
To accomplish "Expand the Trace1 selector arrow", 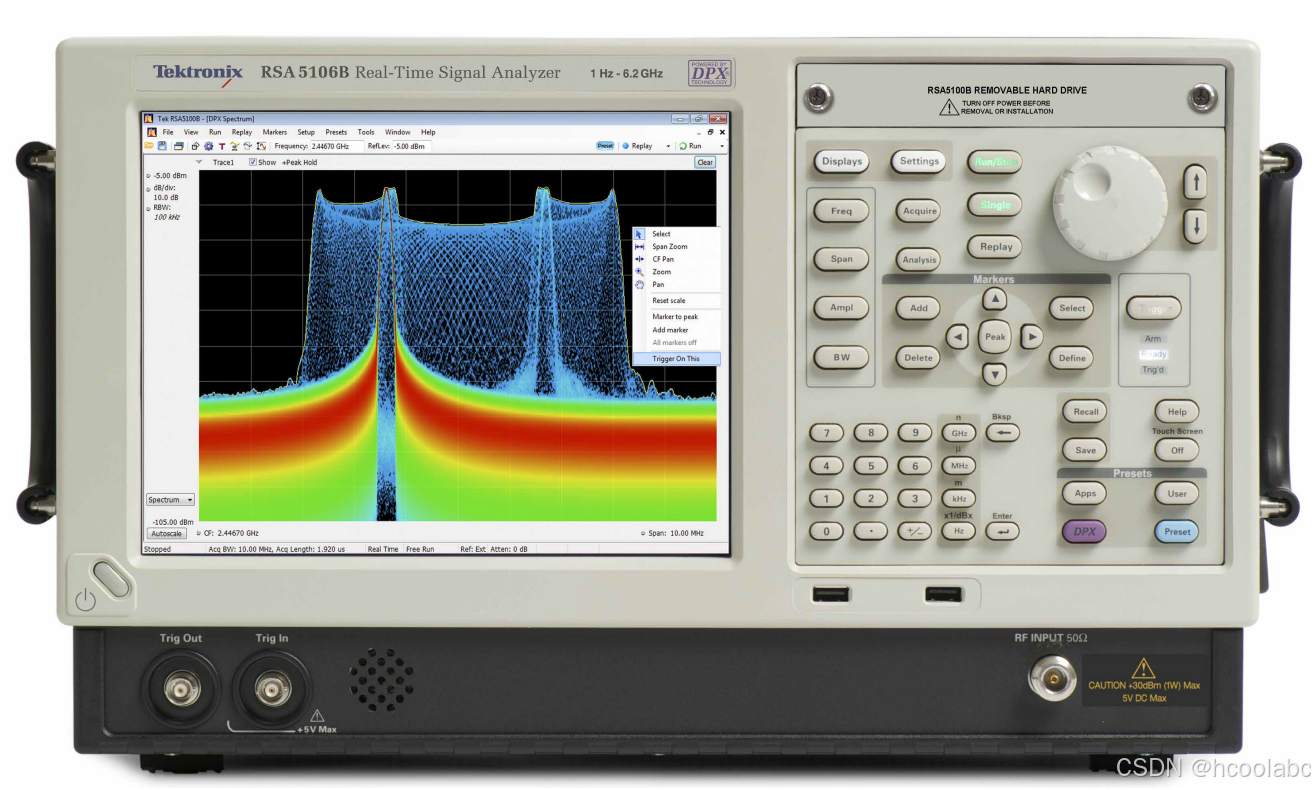I will click(x=199, y=162).
